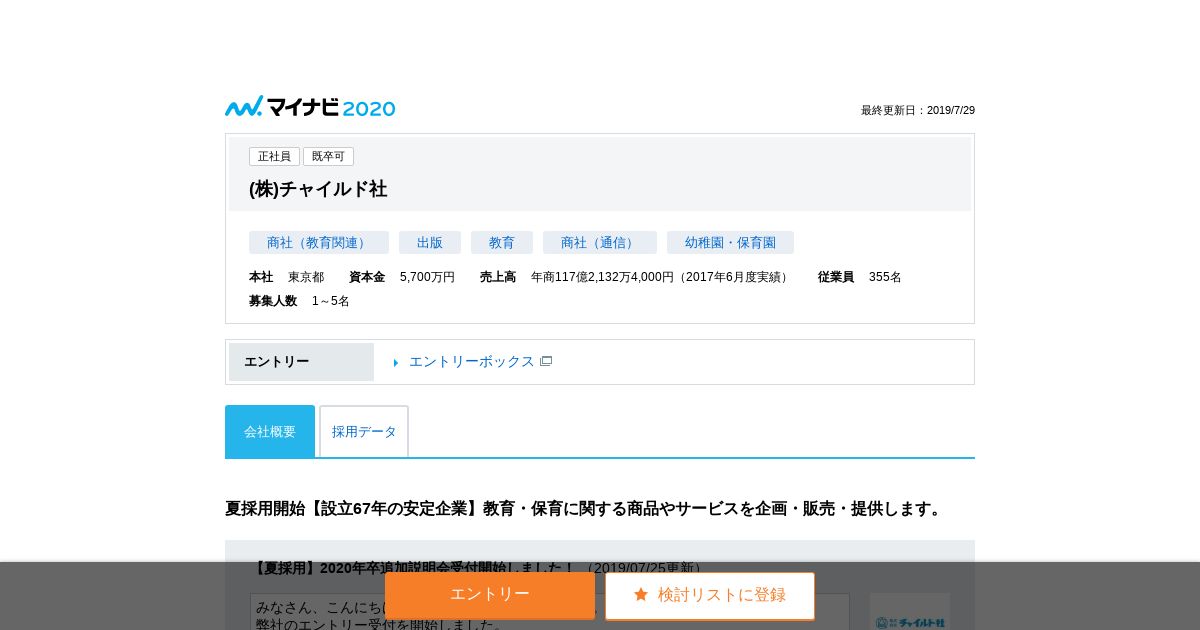Open the マイナビ2020 logo homepage
This screenshot has width=1200, height=630.
[310, 107]
